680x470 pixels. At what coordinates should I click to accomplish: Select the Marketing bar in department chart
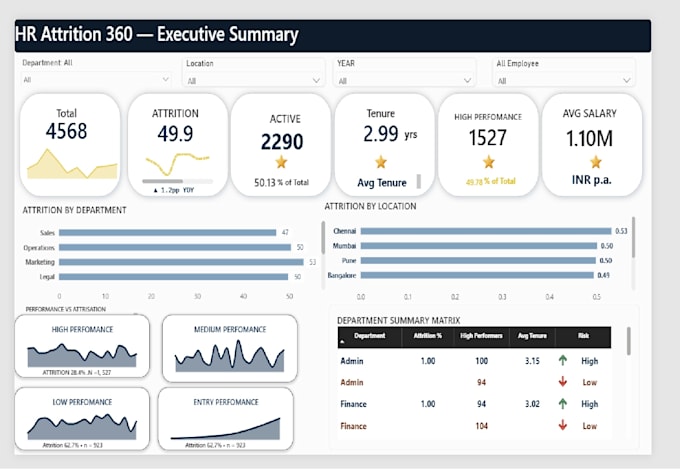(181, 262)
